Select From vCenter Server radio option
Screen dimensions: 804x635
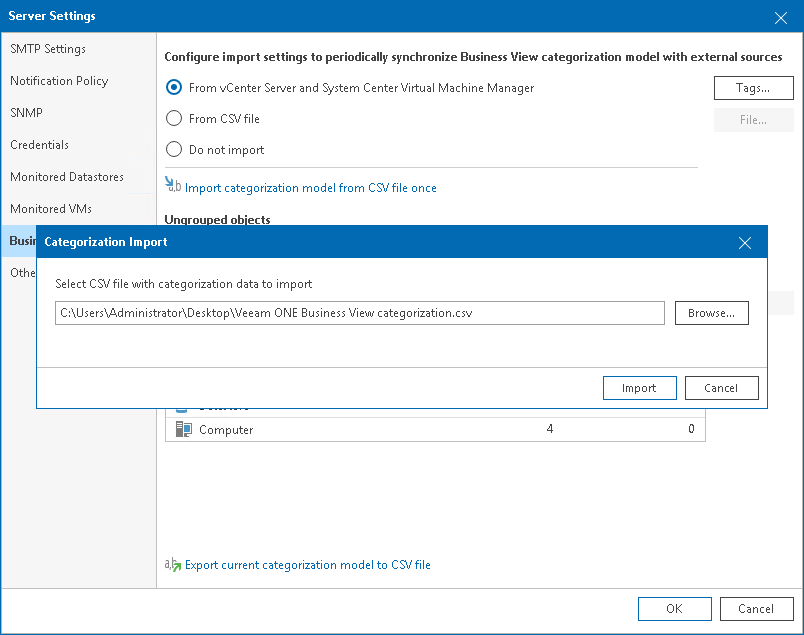coord(174,88)
